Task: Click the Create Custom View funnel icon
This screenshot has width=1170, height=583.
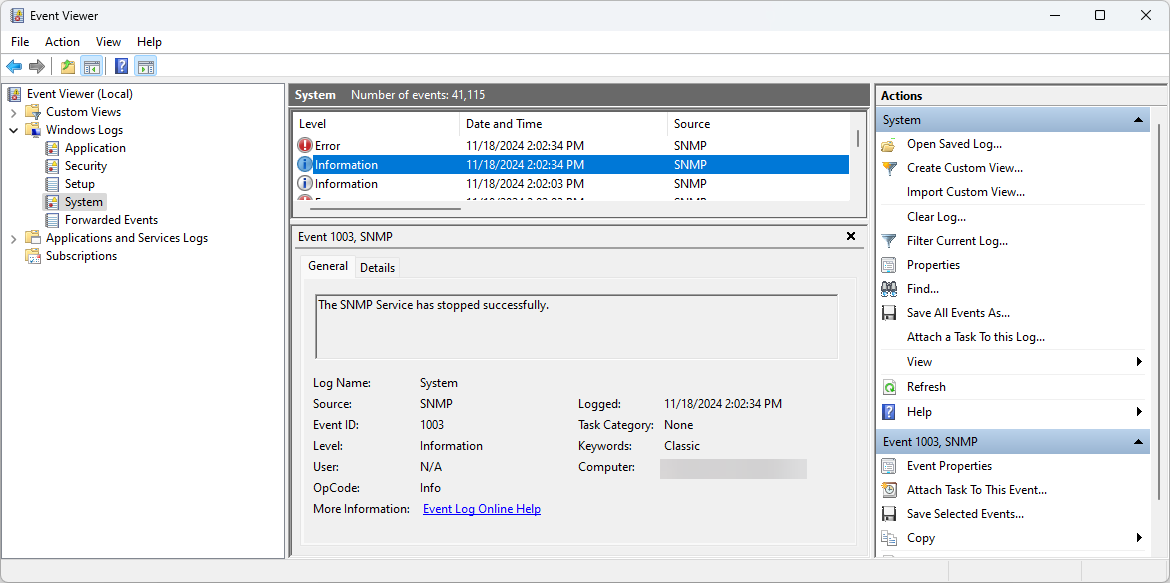Action: click(x=890, y=167)
